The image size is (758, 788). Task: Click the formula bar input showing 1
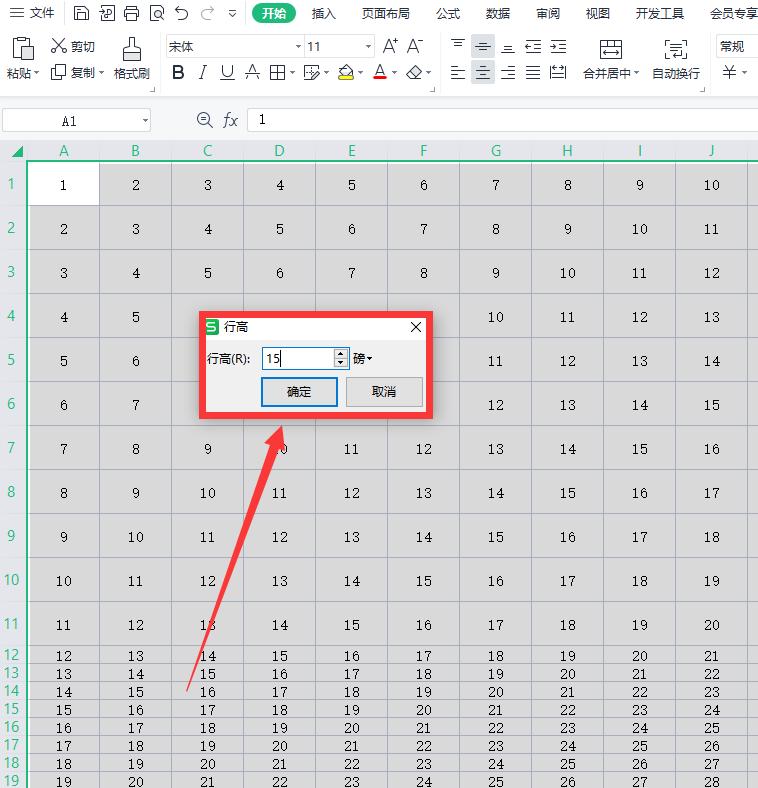tap(503, 120)
